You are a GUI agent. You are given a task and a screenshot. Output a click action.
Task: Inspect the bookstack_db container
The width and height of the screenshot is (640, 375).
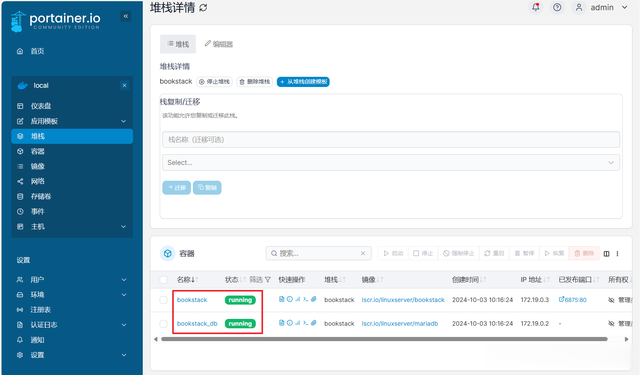[x=289, y=323]
